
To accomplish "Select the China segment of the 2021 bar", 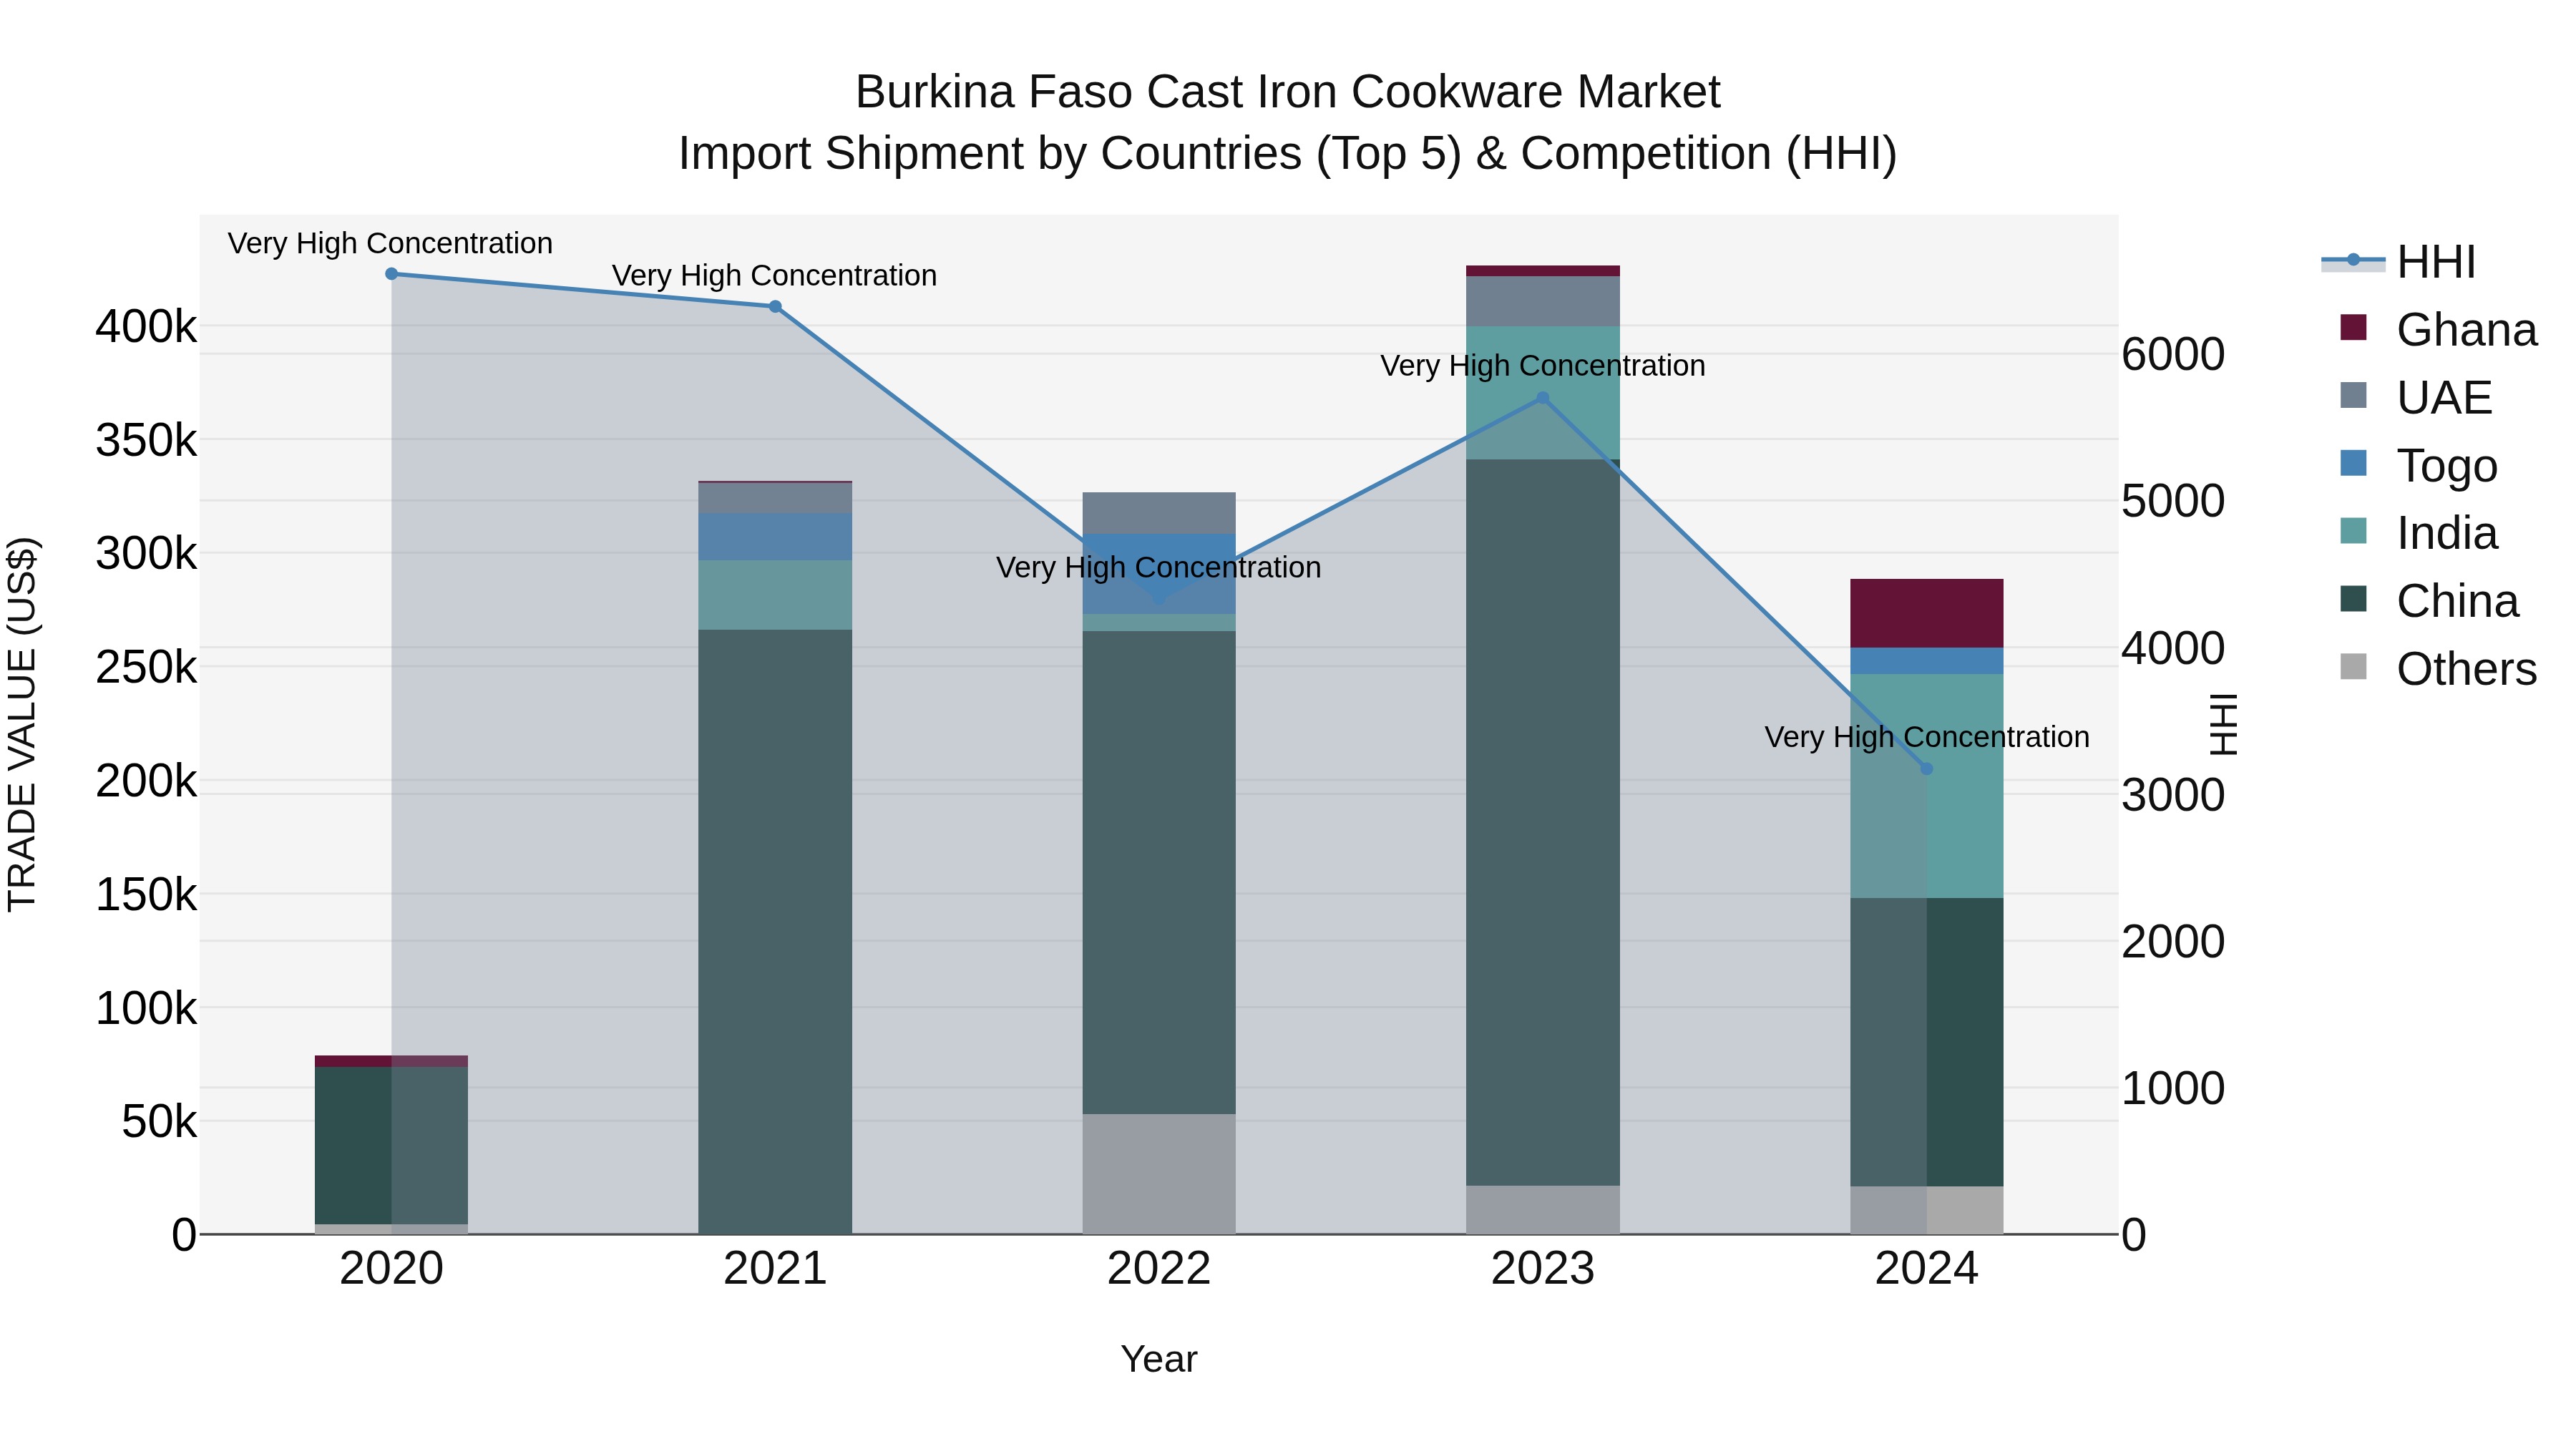I will tap(775, 932).
